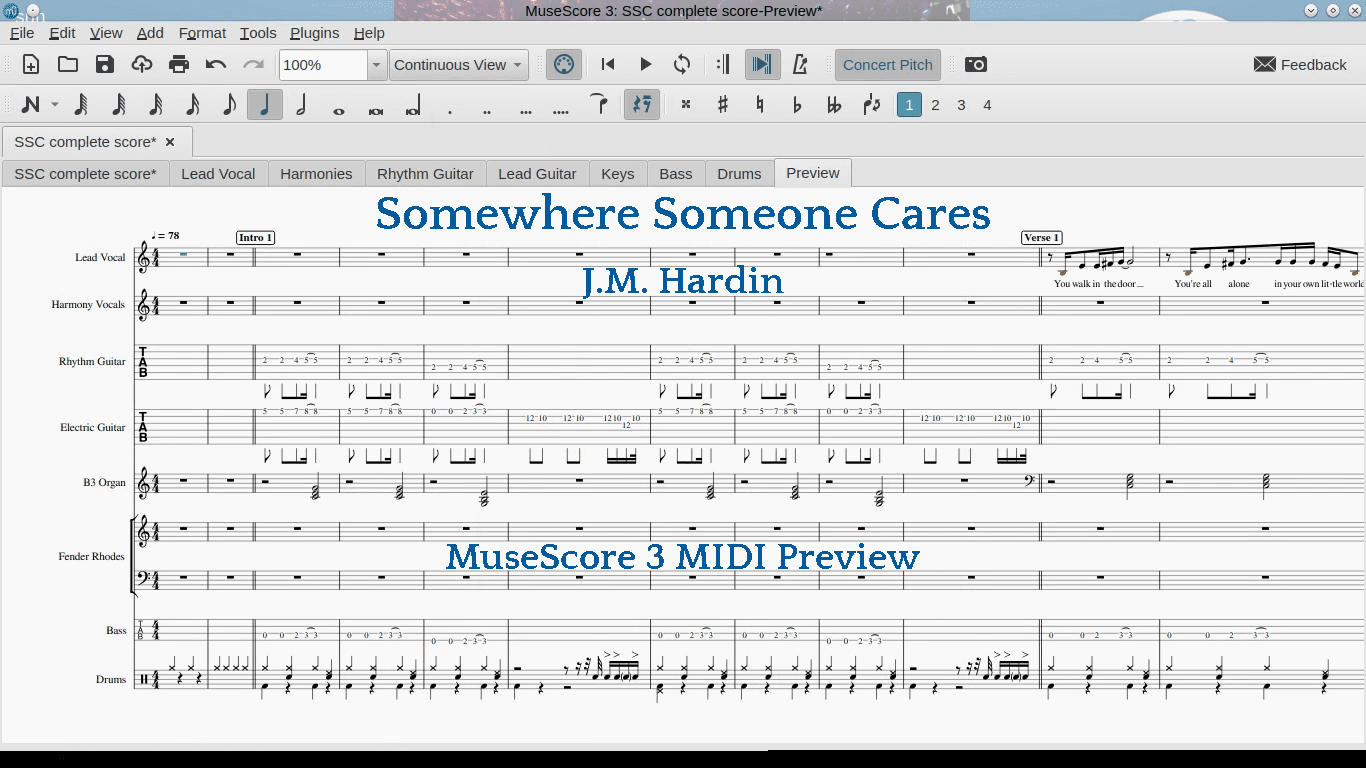Toggle play repeats button

724,65
